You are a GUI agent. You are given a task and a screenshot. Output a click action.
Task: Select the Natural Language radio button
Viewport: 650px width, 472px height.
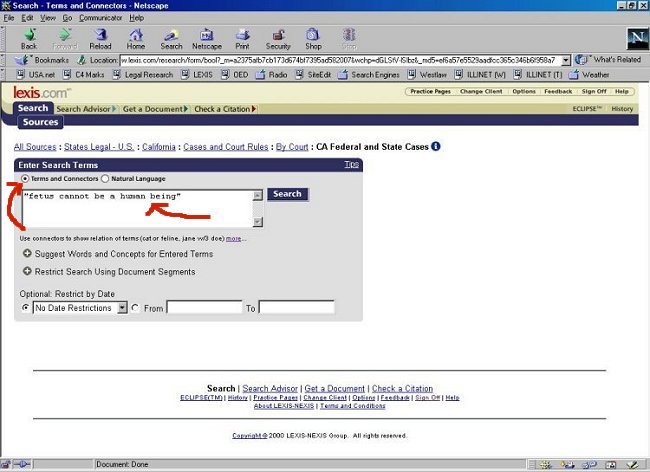pyautogui.click(x=105, y=179)
